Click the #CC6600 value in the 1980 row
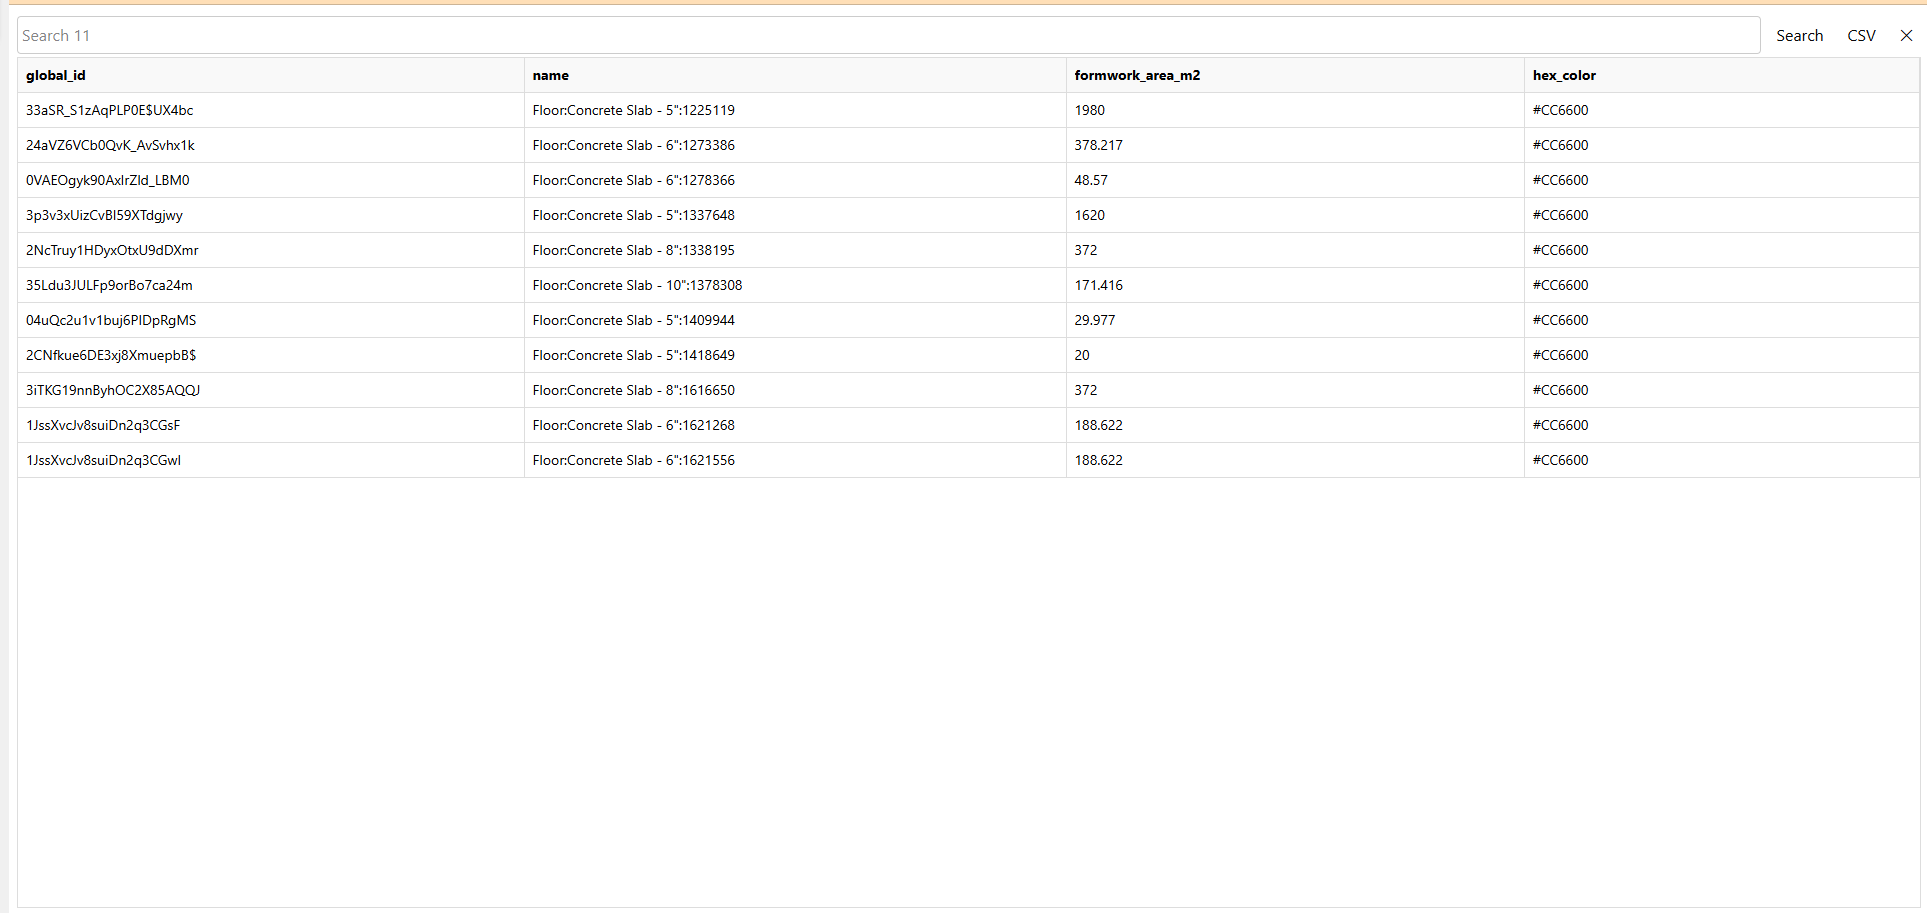 (1560, 110)
